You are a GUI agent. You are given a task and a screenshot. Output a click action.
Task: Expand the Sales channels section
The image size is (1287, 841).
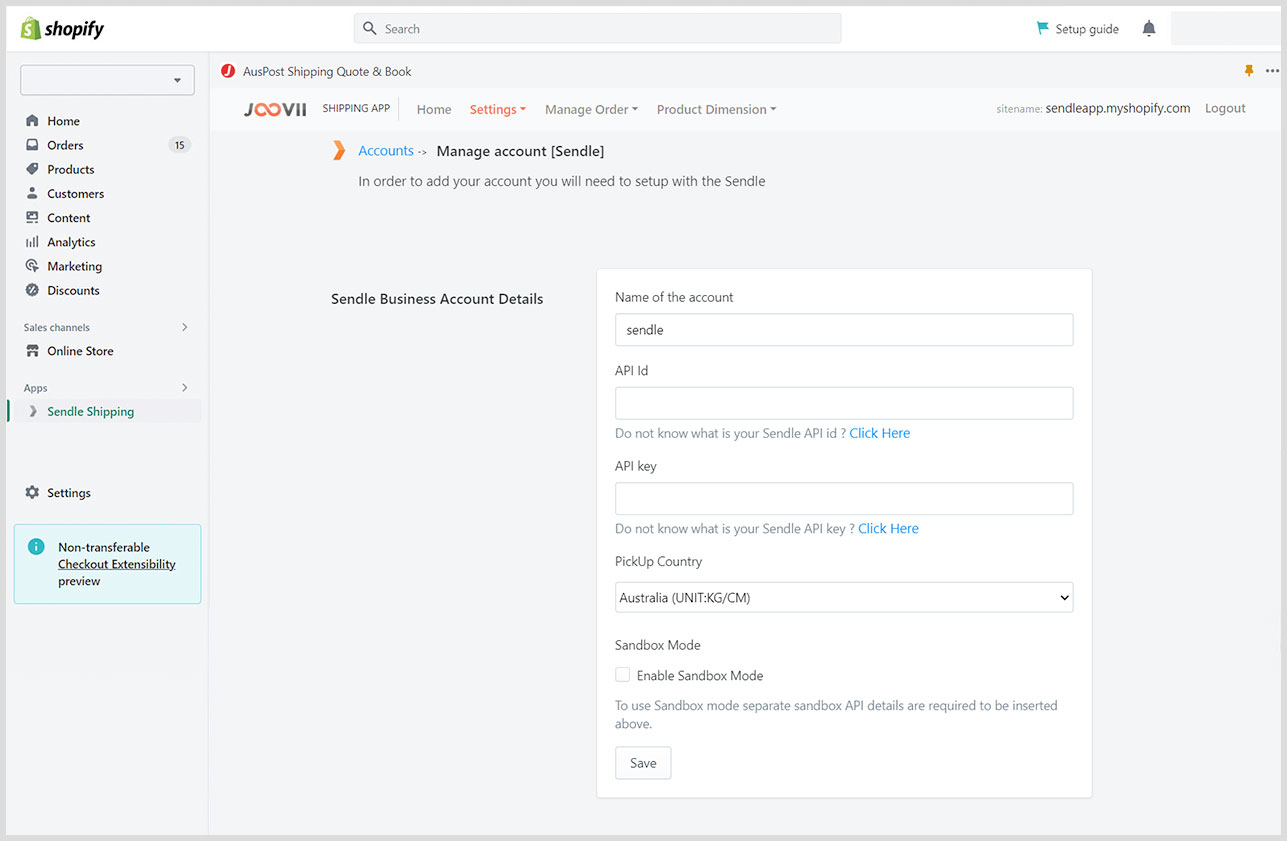(x=184, y=327)
